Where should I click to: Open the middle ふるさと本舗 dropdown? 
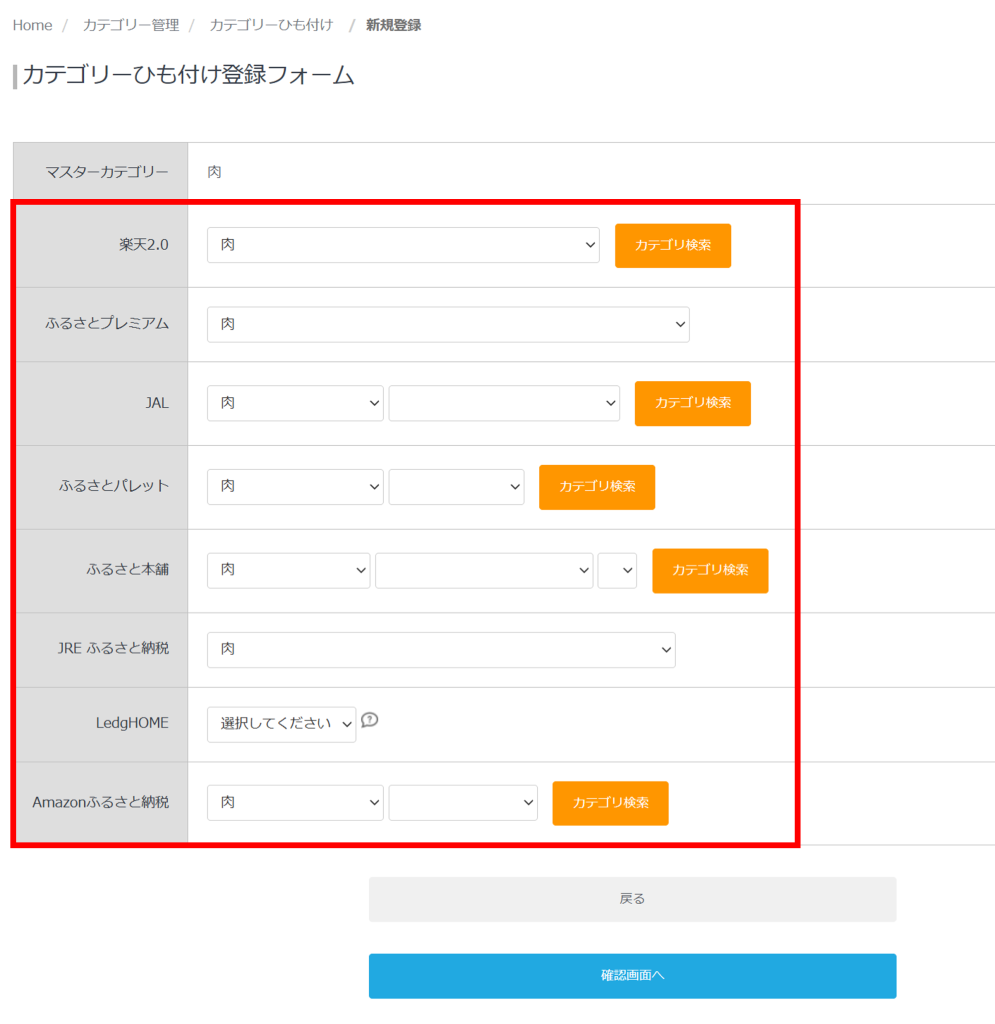point(484,570)
